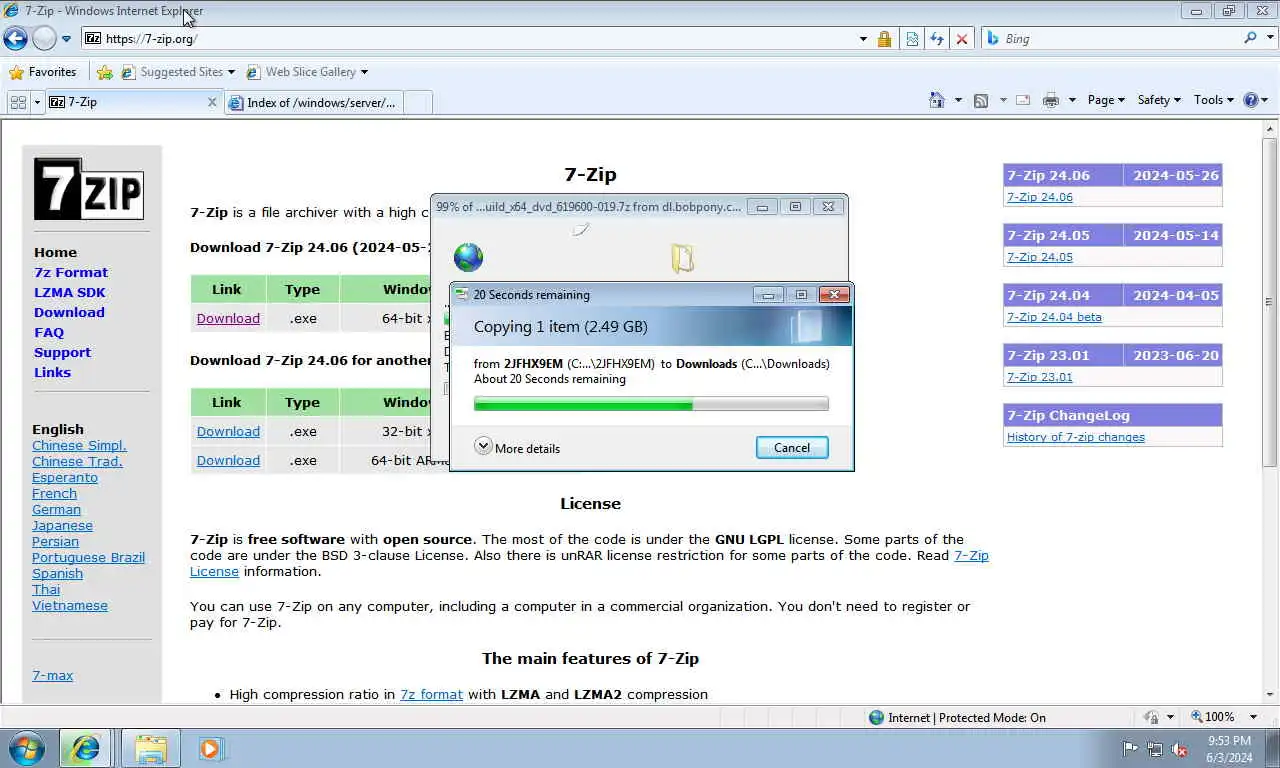Click the 7-Zip logo image

click(89, 189)
